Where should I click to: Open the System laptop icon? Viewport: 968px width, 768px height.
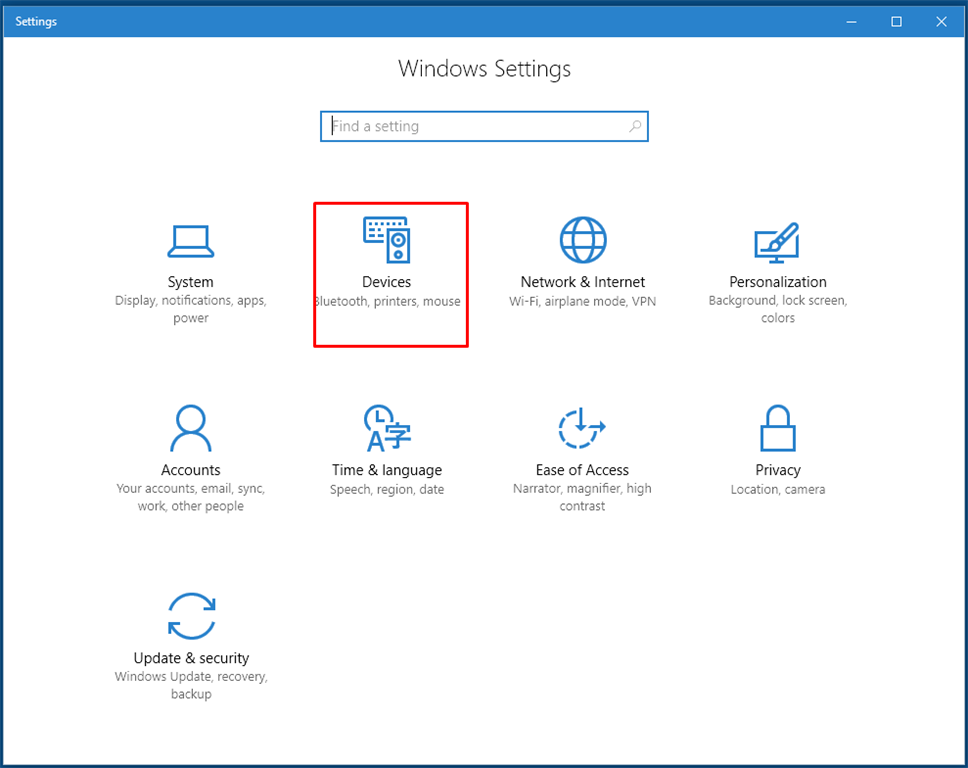(x=191, y=241)
